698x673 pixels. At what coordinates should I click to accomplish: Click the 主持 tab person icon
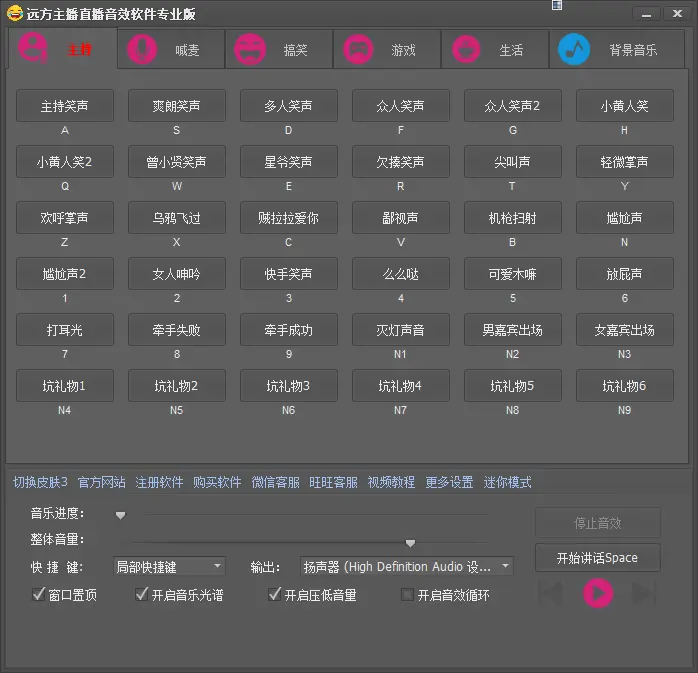(x=35, y=48)
